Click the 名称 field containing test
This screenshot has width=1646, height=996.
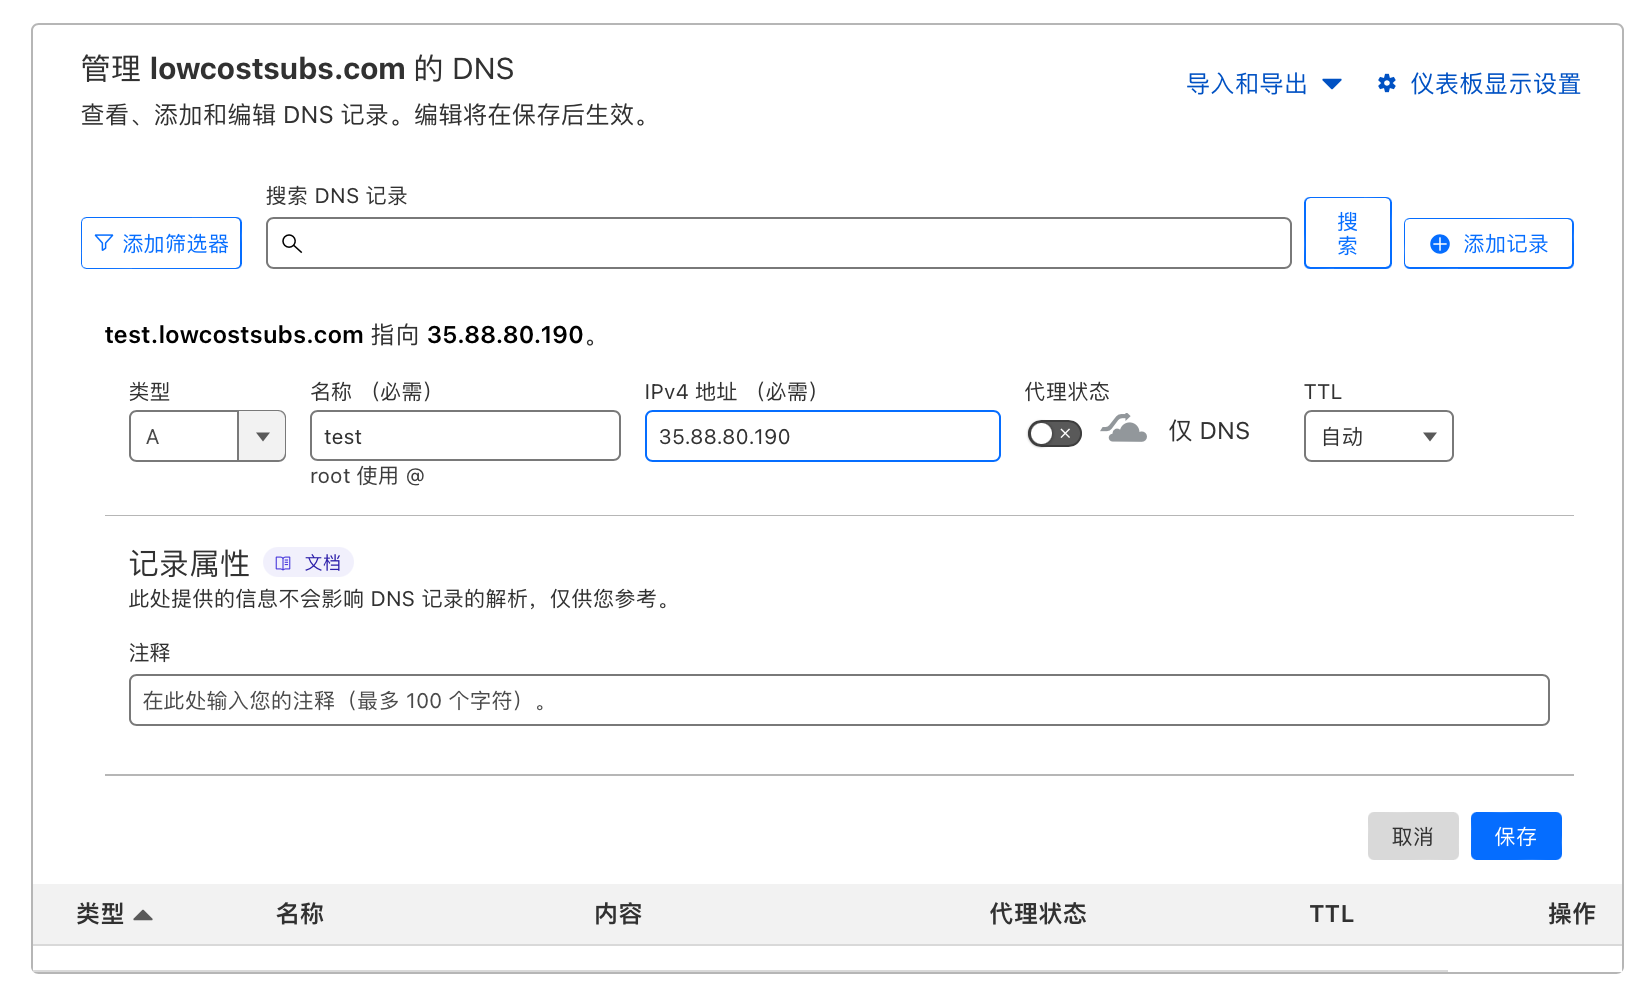point(465,436)
